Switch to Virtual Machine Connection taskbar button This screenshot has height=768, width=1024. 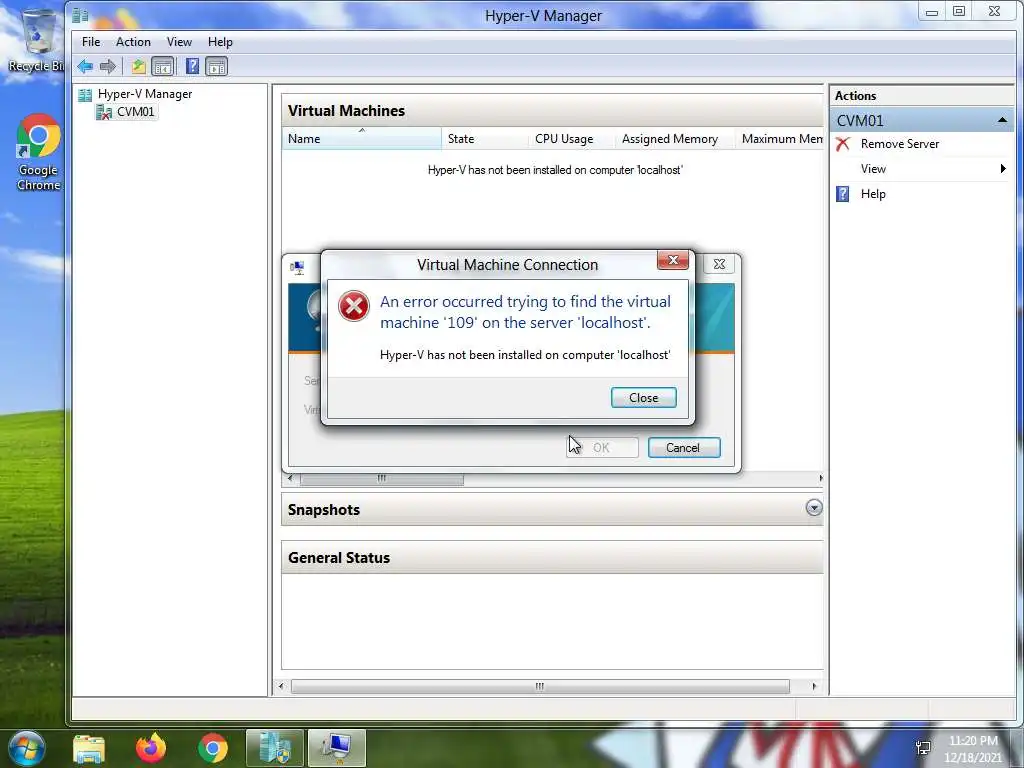pyautogui.click(x=337, y=748)
